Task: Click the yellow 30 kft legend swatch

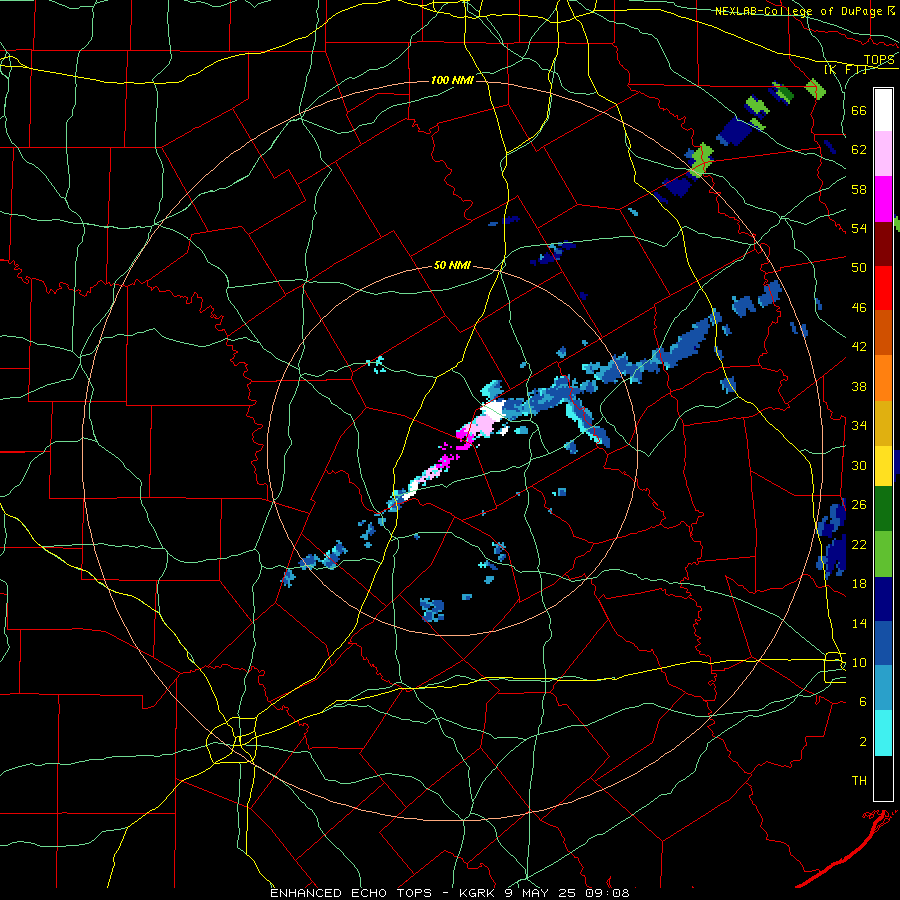Action: pyautogui.click(x=883, y=466)
